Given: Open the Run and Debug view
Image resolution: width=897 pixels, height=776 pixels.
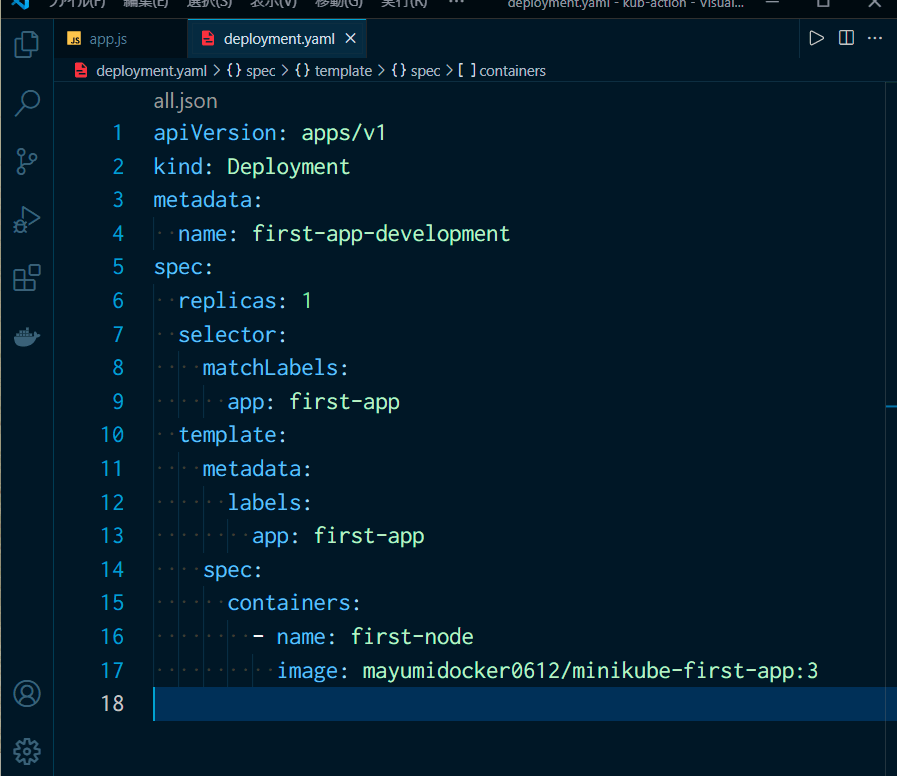Looking at the screenshot, I should click(26, 220).
